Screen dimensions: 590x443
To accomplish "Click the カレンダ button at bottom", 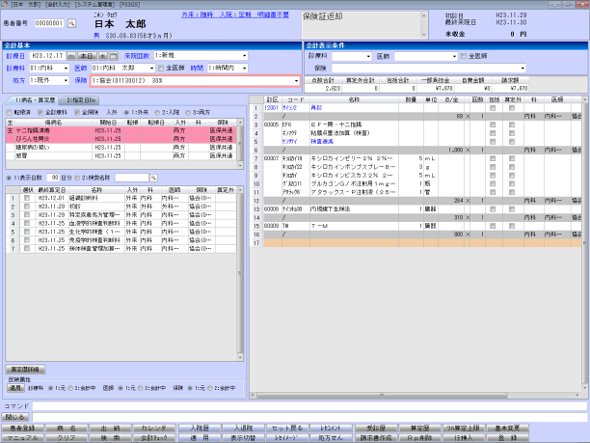I will pos(154,428).
